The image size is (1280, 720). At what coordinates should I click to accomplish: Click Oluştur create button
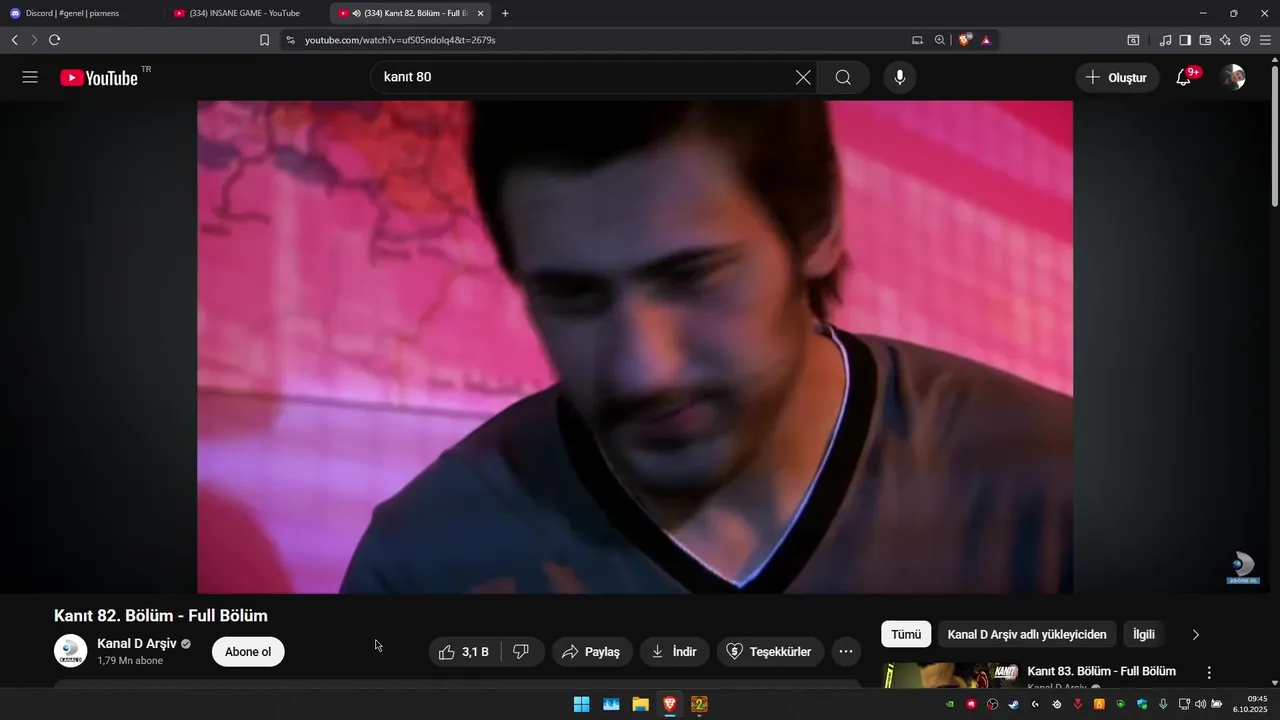pos(1118,77)
